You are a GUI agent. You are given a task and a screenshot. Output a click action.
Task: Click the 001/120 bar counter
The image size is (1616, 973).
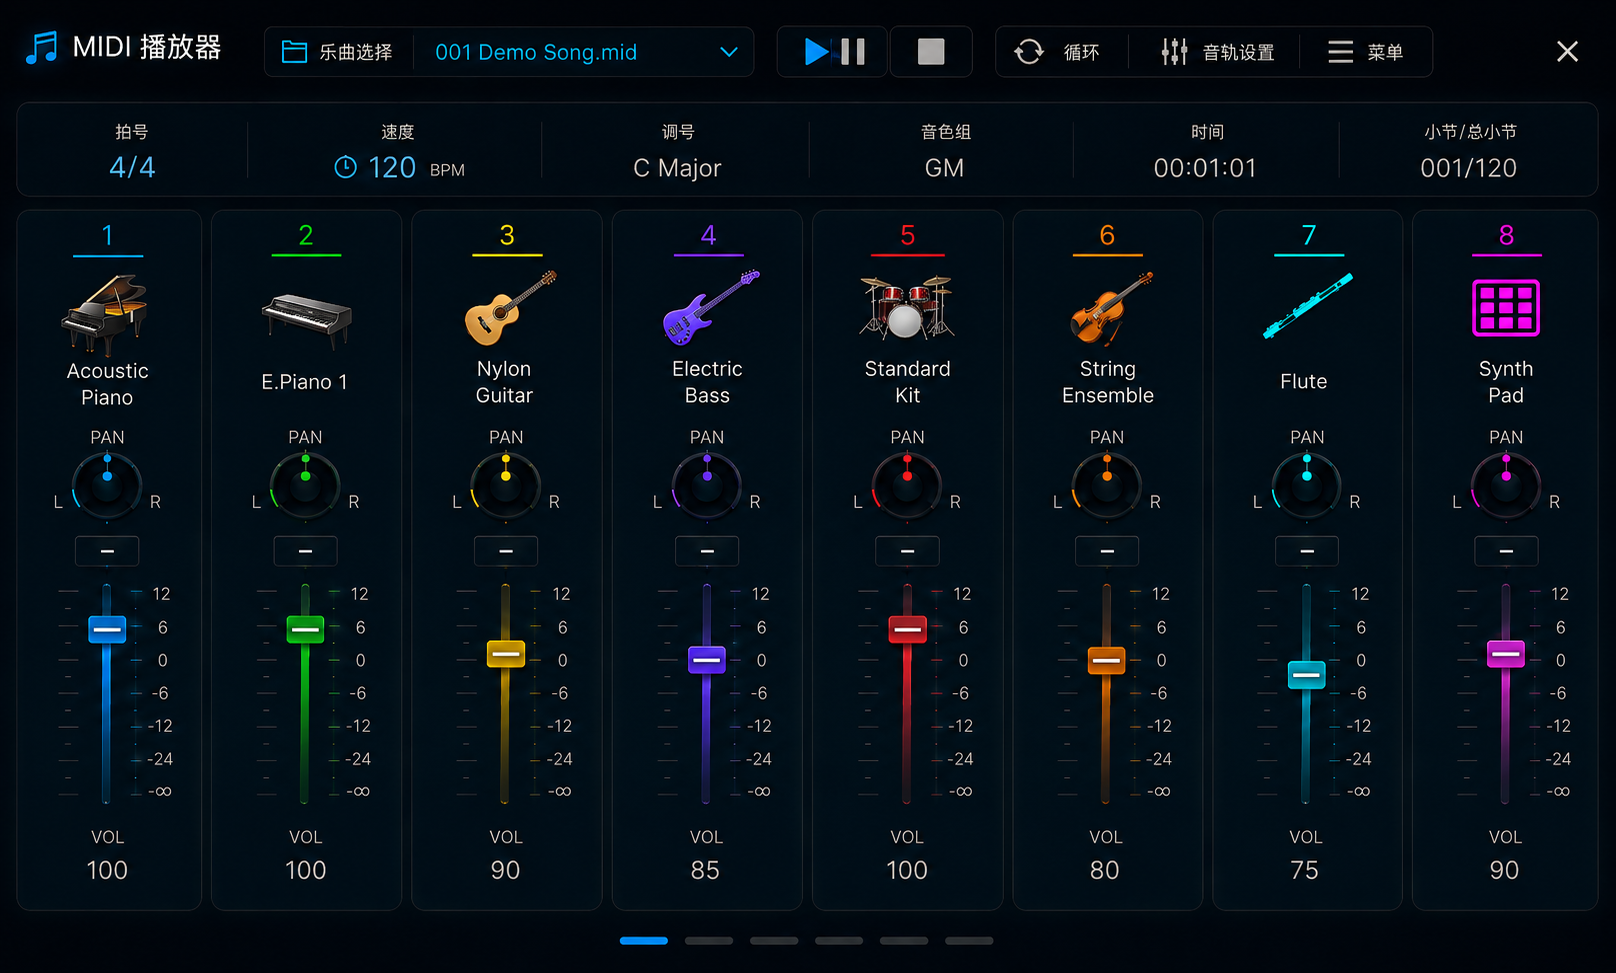click(x=1469, y=168)
